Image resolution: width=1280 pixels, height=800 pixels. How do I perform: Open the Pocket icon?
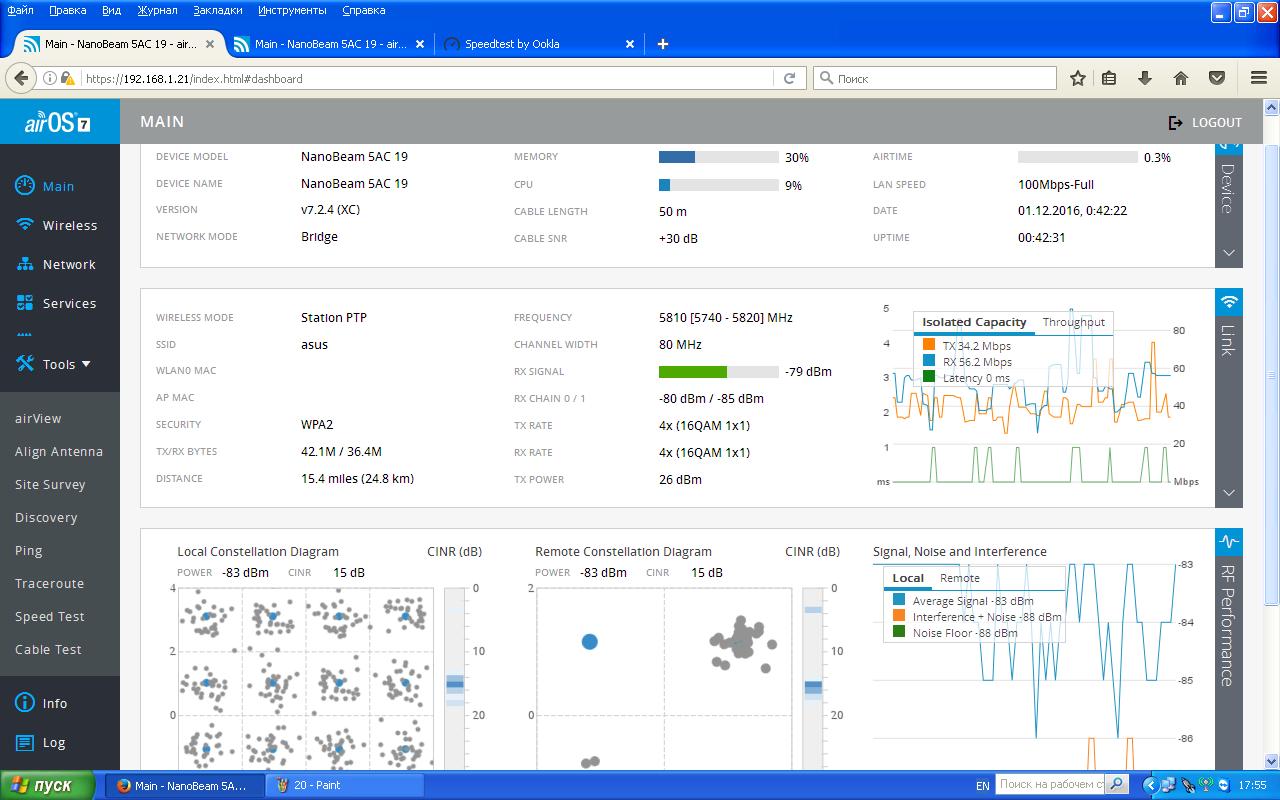tap(1217, 78)
